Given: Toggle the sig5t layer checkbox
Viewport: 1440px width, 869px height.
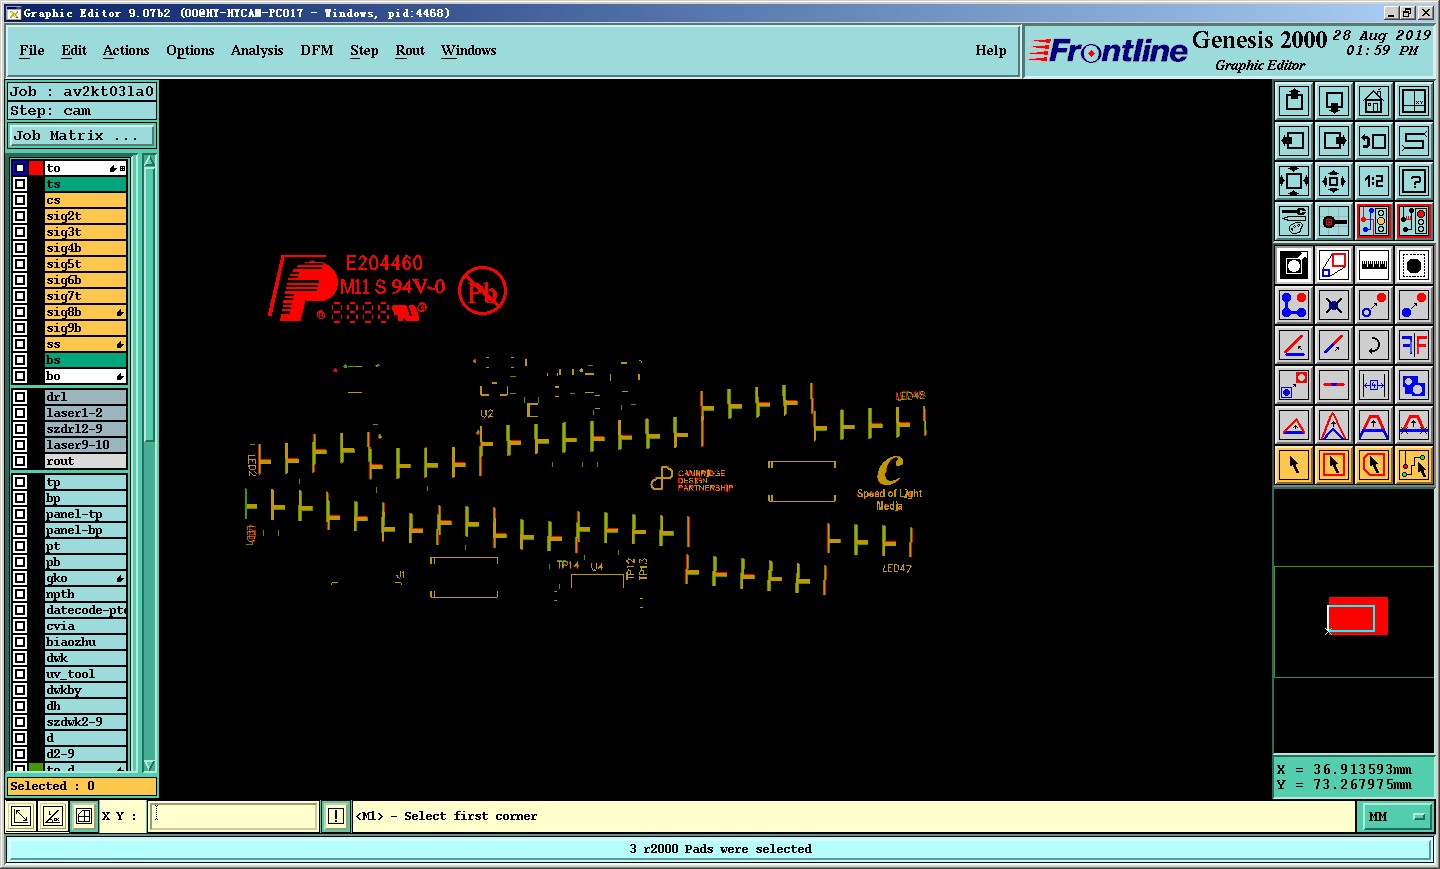Looking at the screenshot, I should [20, 264].
